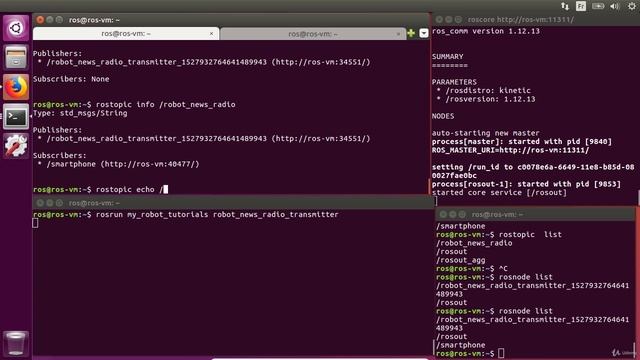Select the first ros@ros-vm terminal tab

[126, 33]
